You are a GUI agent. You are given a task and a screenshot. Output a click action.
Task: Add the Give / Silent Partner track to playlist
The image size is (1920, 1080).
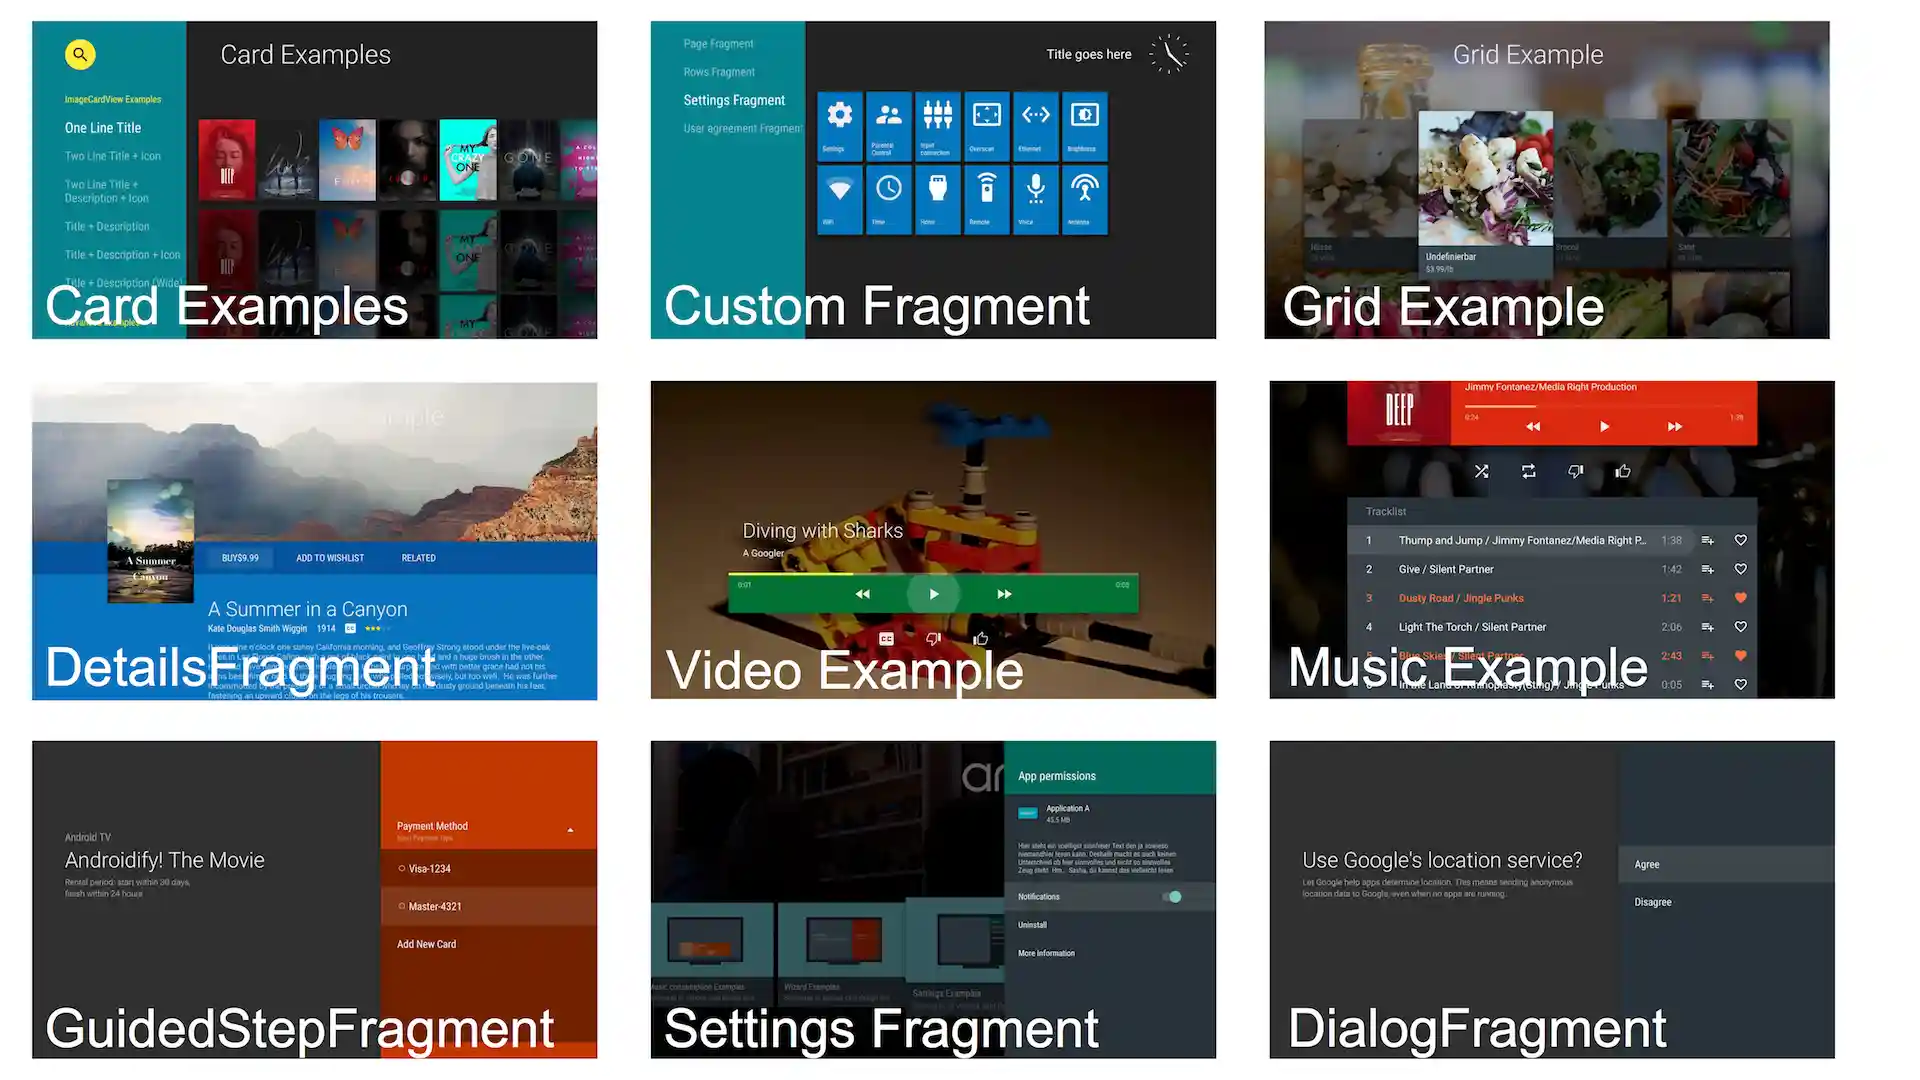click(x=1707, y=569)
